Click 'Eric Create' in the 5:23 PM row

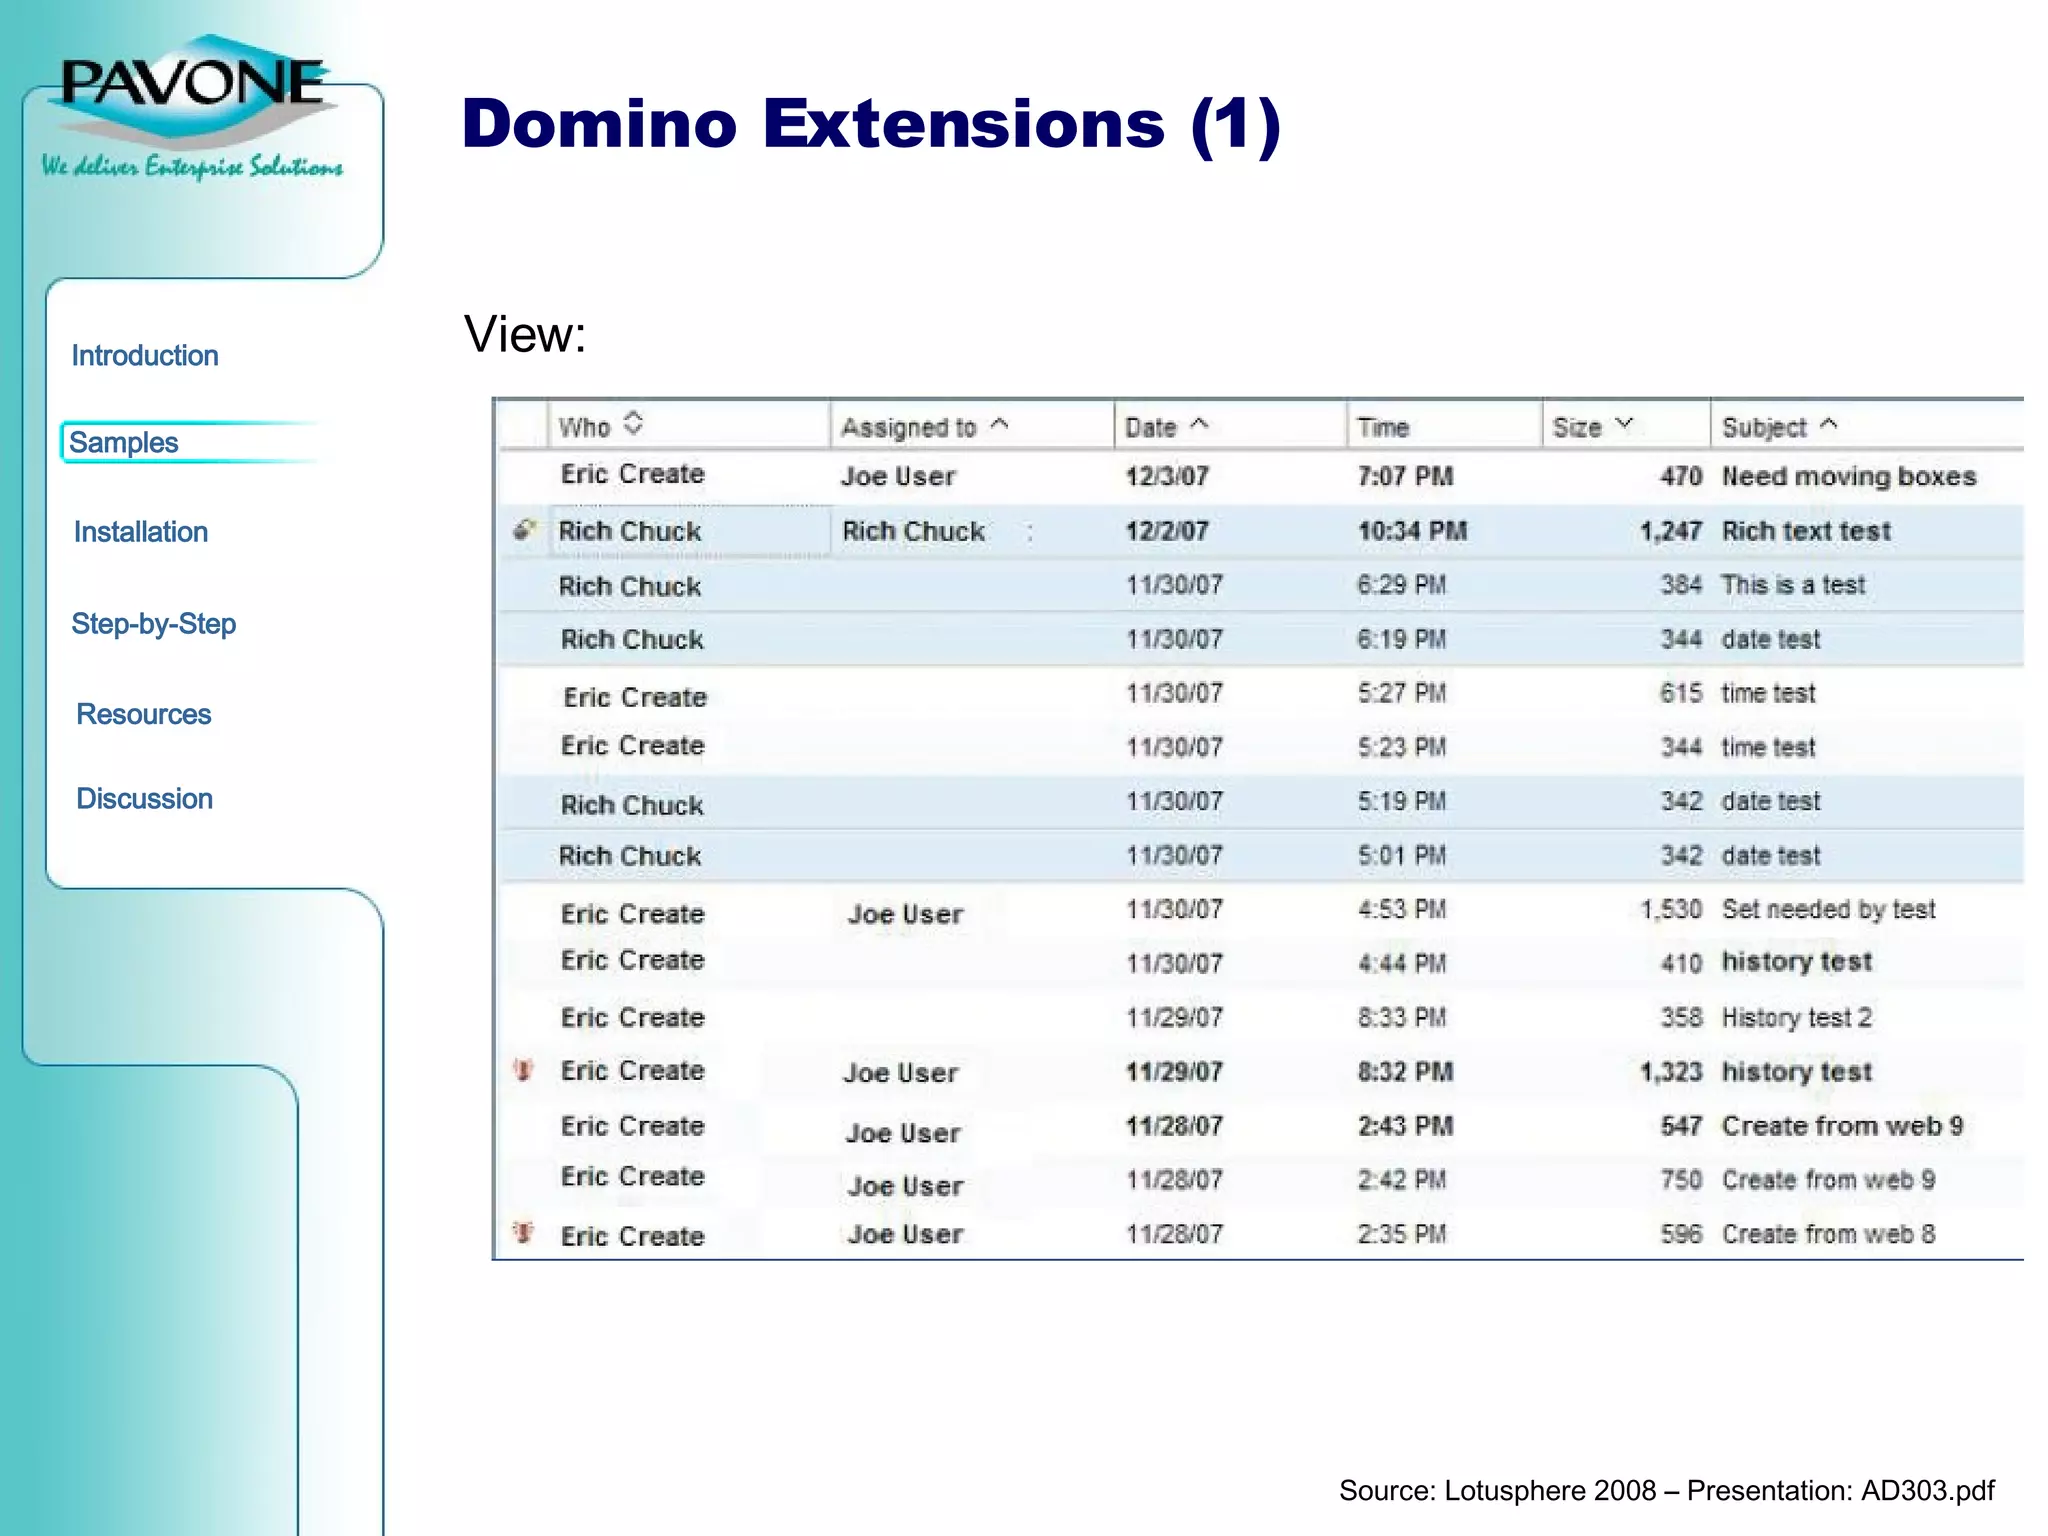click(x=632, y=746)
